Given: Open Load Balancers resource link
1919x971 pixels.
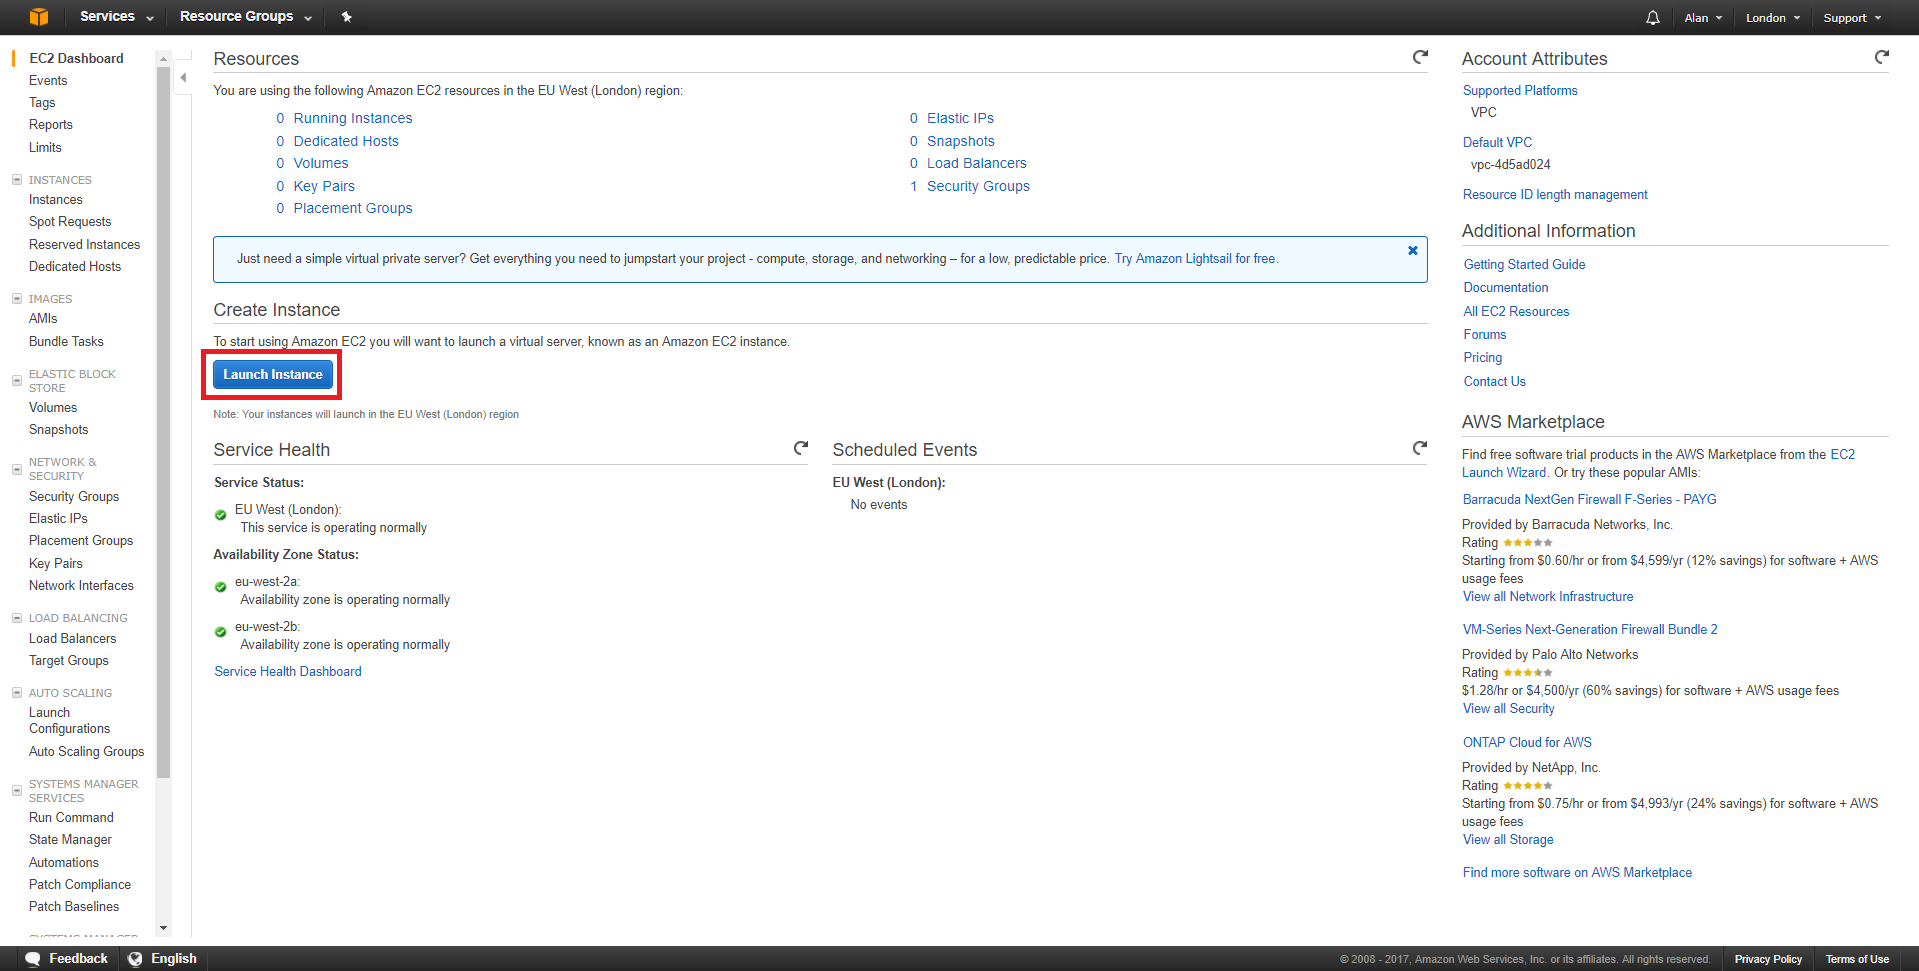Looking at the screenshot, I should tap(977, 163).
